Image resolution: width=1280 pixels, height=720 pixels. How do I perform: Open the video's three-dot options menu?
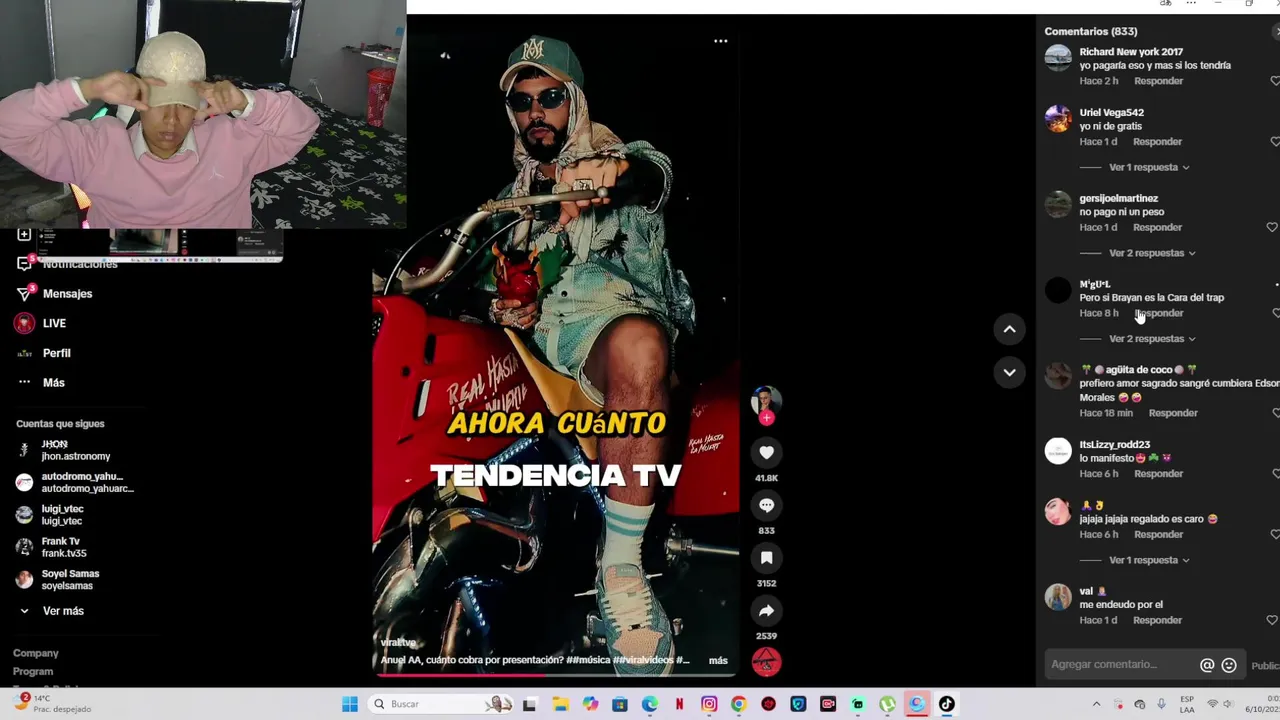pos(720,41)
